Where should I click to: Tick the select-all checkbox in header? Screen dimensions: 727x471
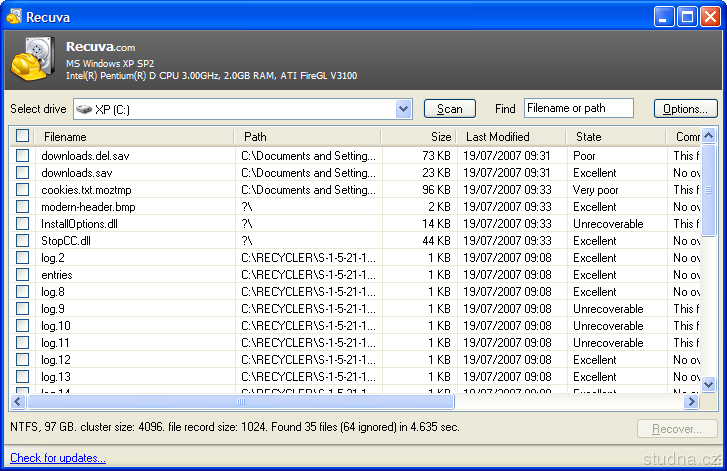point(23,137)
